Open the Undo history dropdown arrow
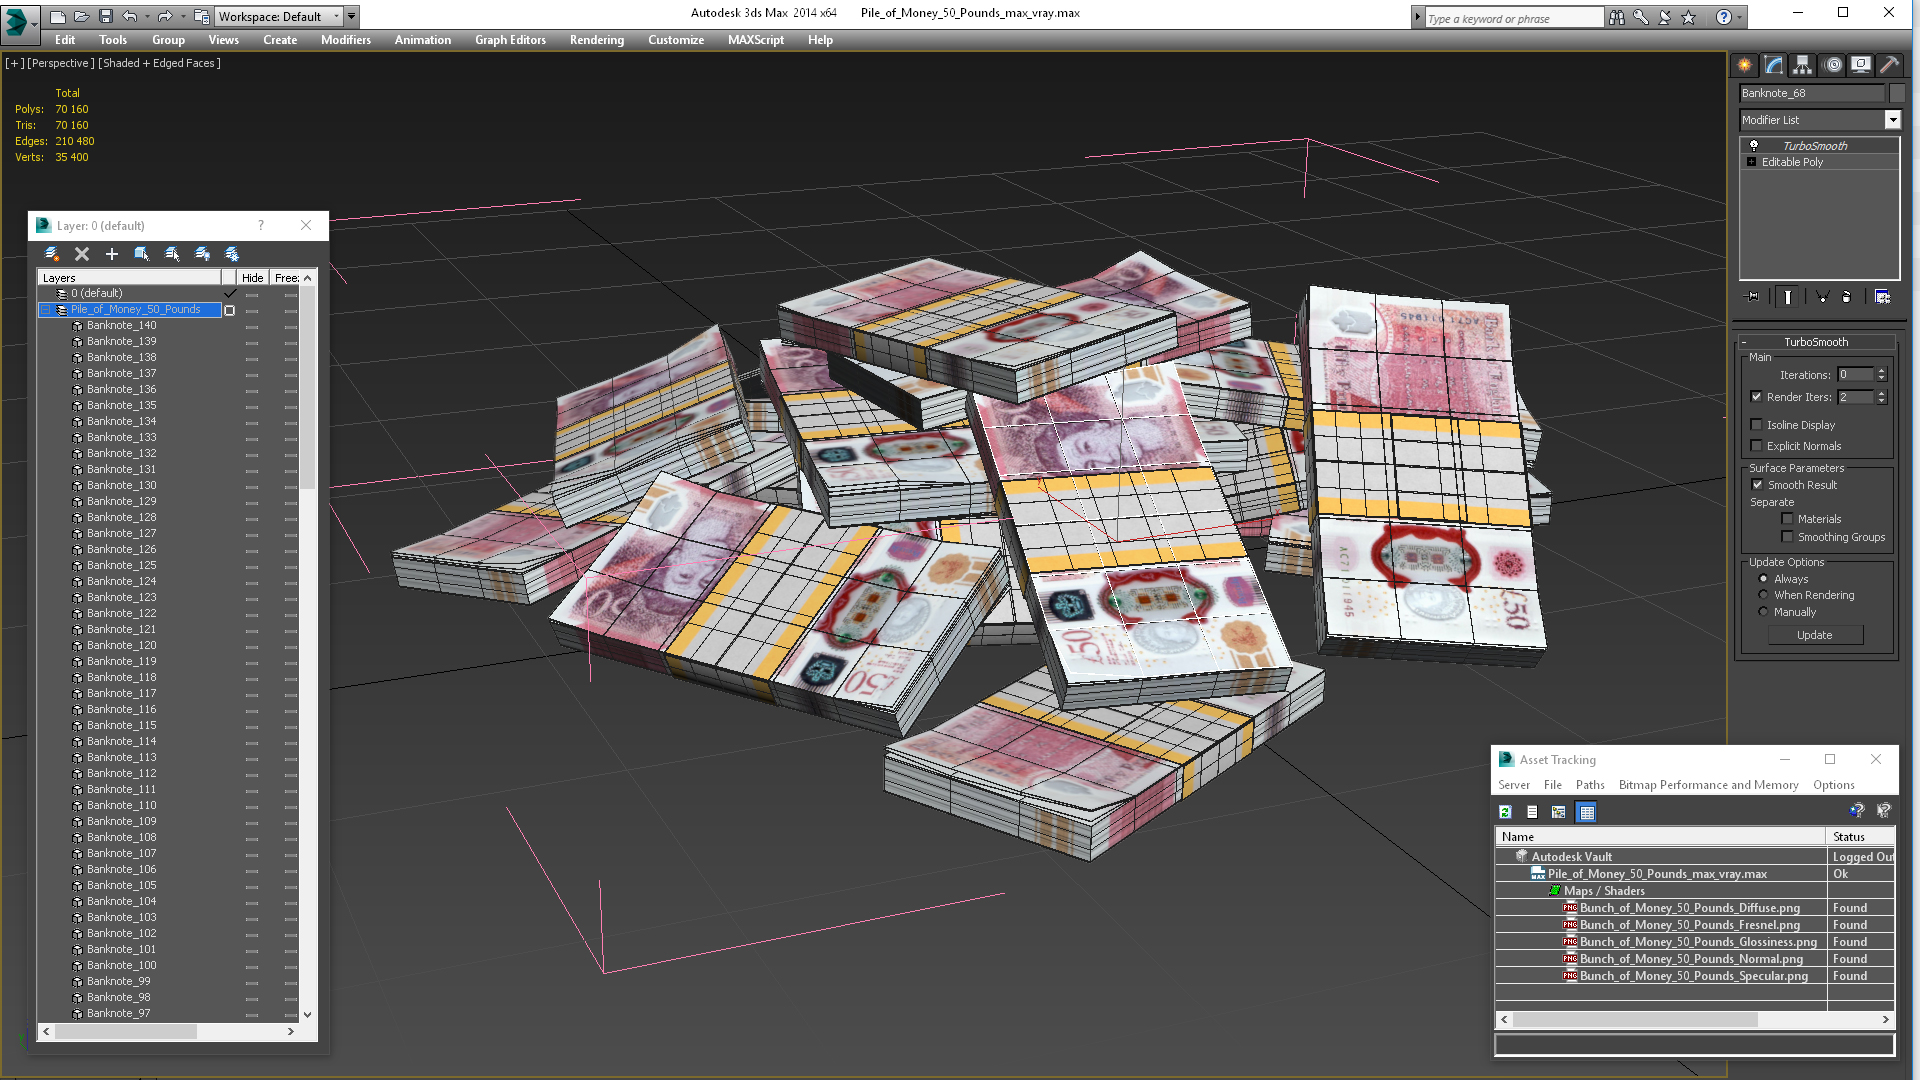The height and width of the screenshot is (1080, 1920). (147, 17)
